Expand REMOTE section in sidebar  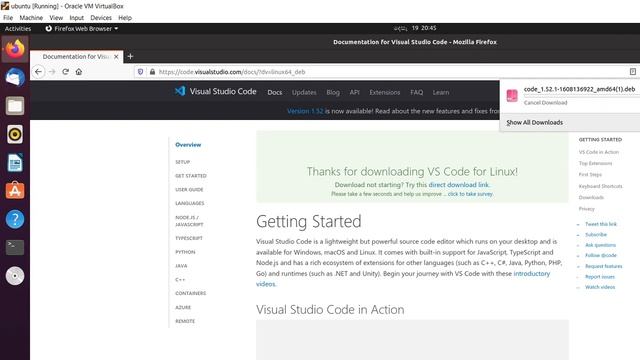tap(185, 321)
